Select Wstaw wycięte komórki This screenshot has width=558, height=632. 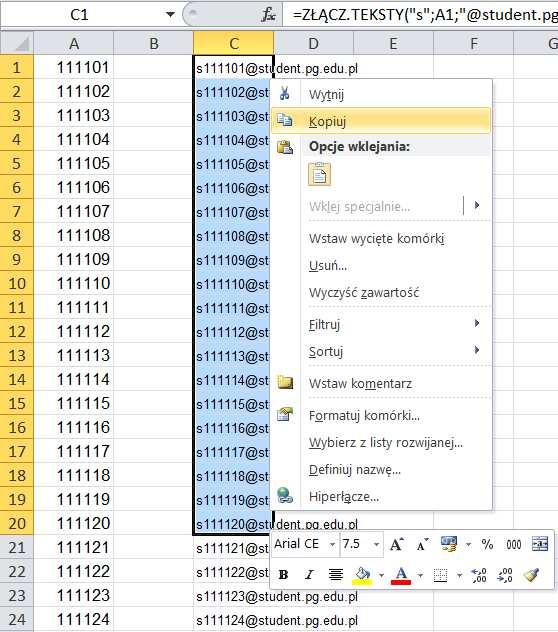coord(381,238)
